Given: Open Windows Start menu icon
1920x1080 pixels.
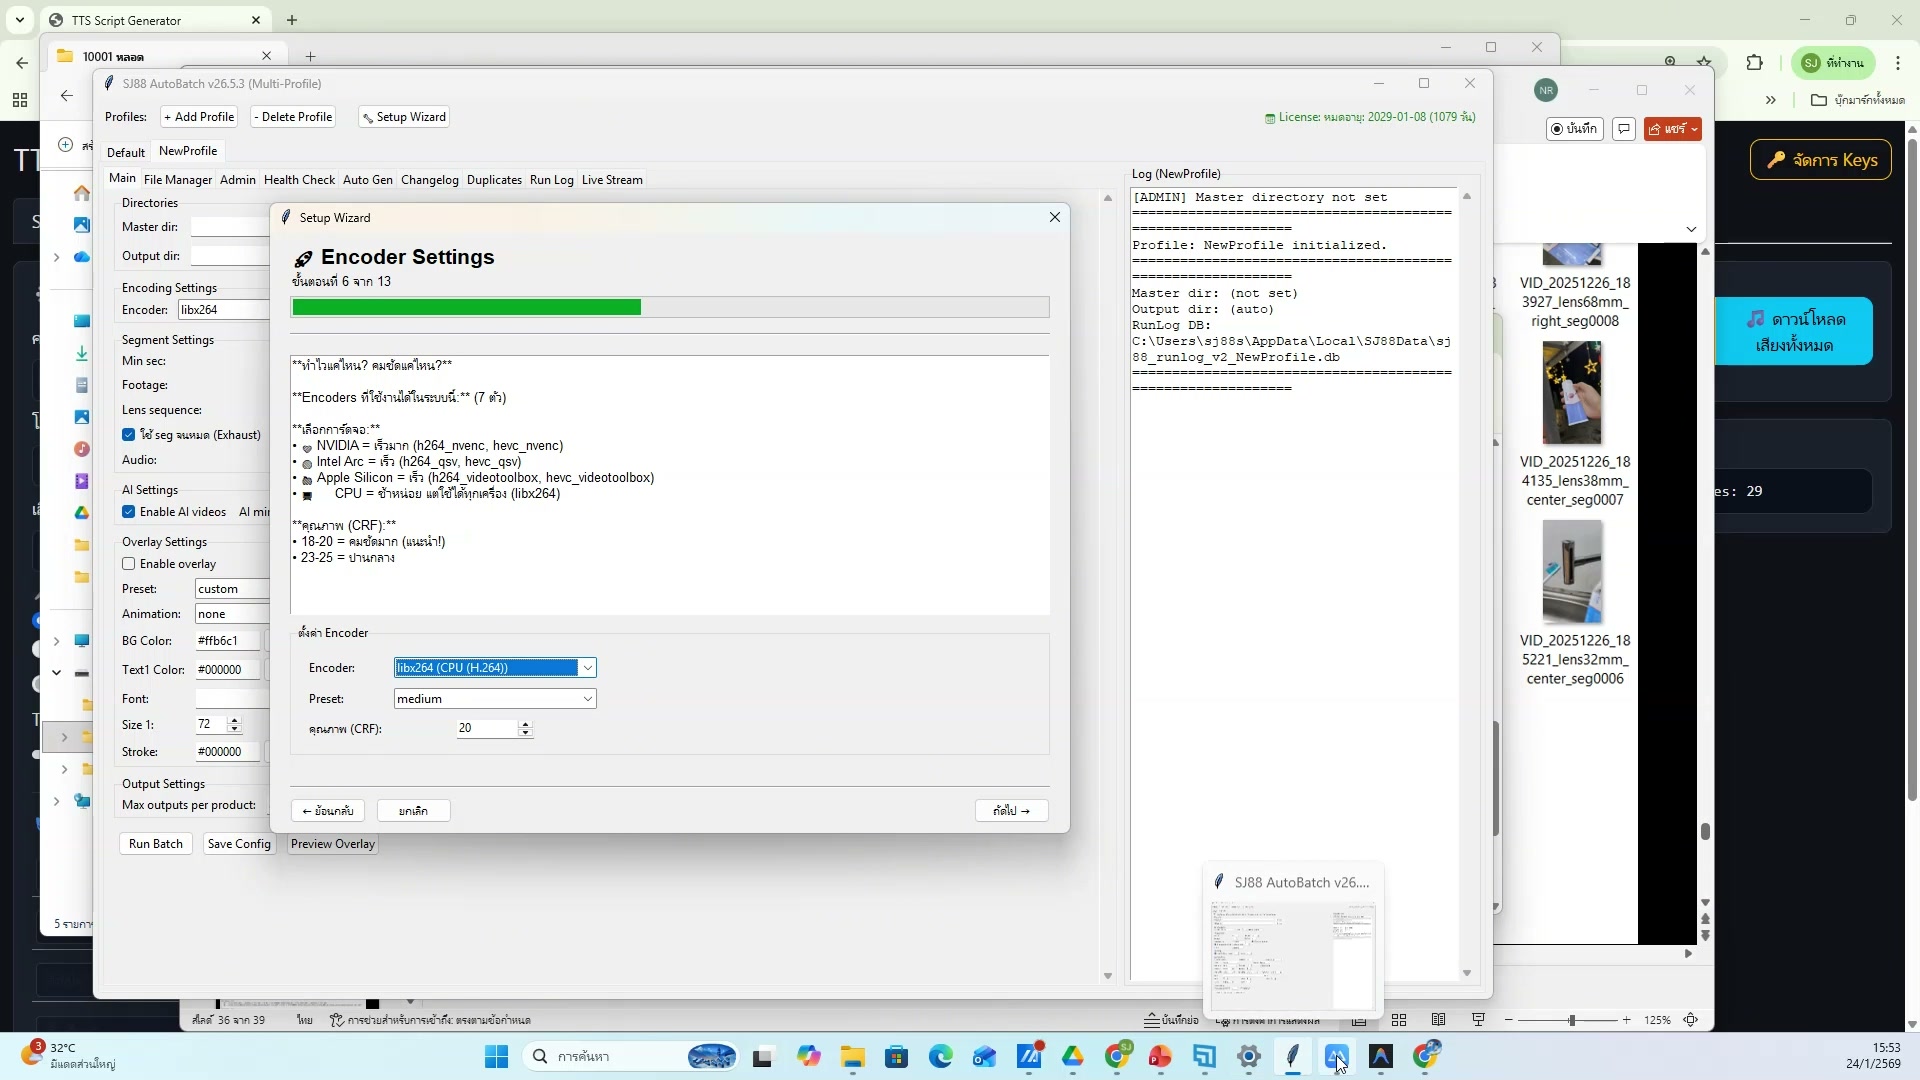Looking at the screenshot, I should coord(496,1056).
